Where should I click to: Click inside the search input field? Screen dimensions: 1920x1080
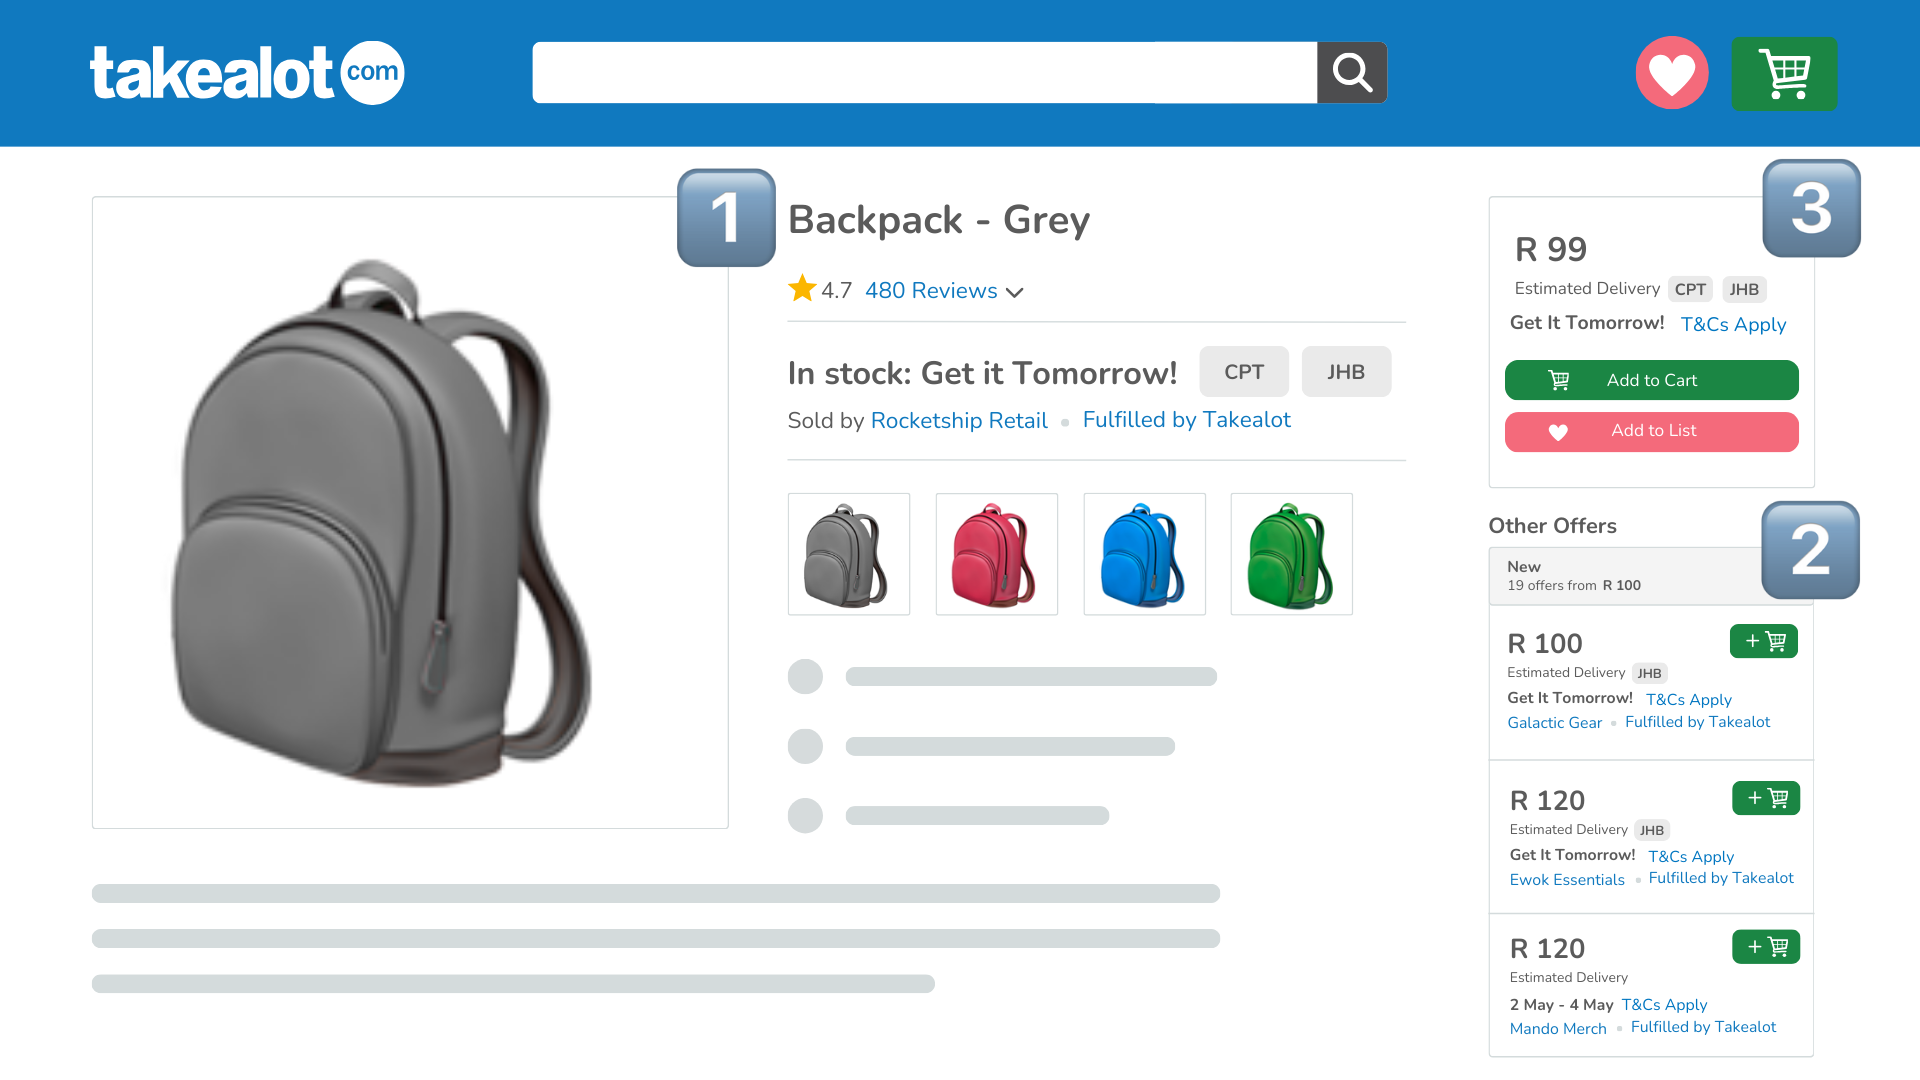click(x=924, y=72)
